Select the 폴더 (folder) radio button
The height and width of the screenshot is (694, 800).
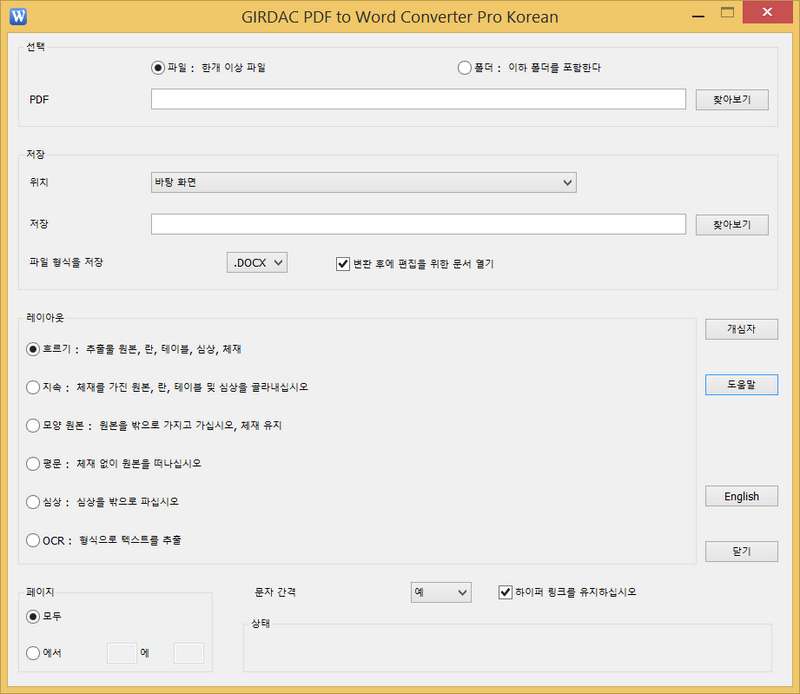click(x=464, y=68)
